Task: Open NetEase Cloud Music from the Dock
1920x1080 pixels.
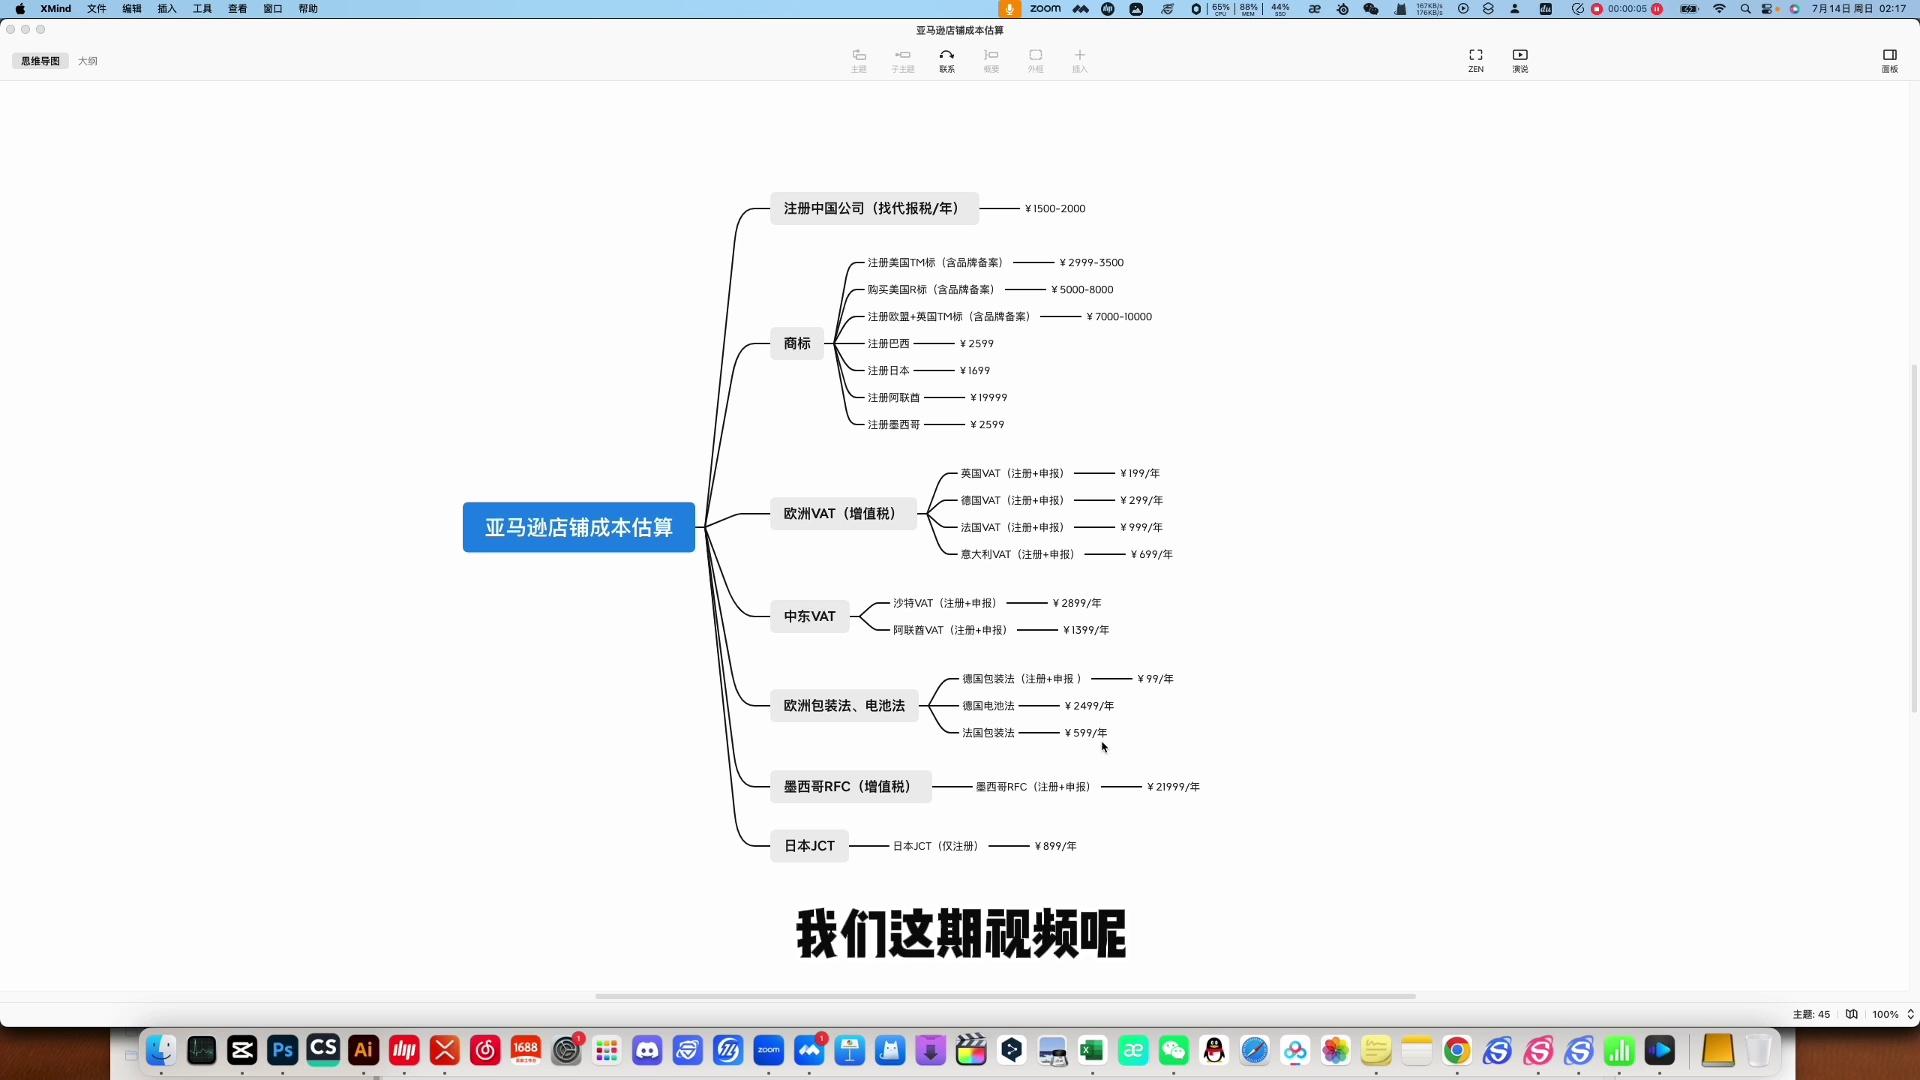Action: tap(485, 1050)
